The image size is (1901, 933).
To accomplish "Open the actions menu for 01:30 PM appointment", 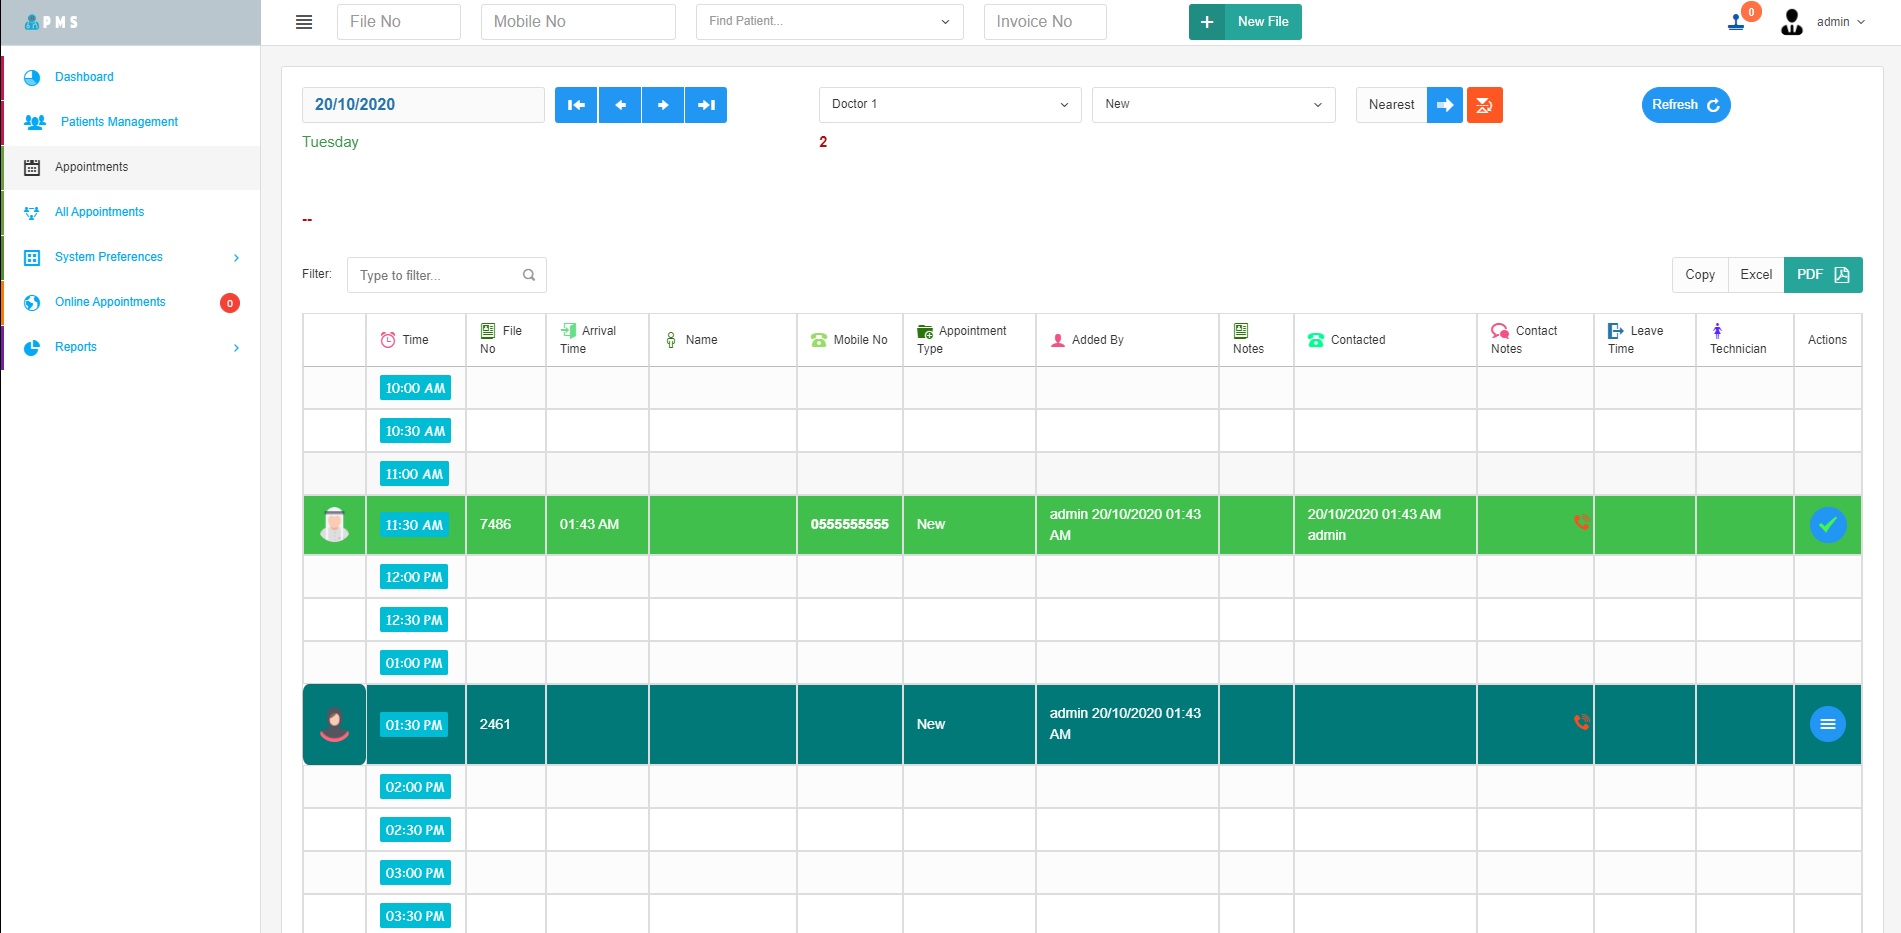I will click(1827, 724).
